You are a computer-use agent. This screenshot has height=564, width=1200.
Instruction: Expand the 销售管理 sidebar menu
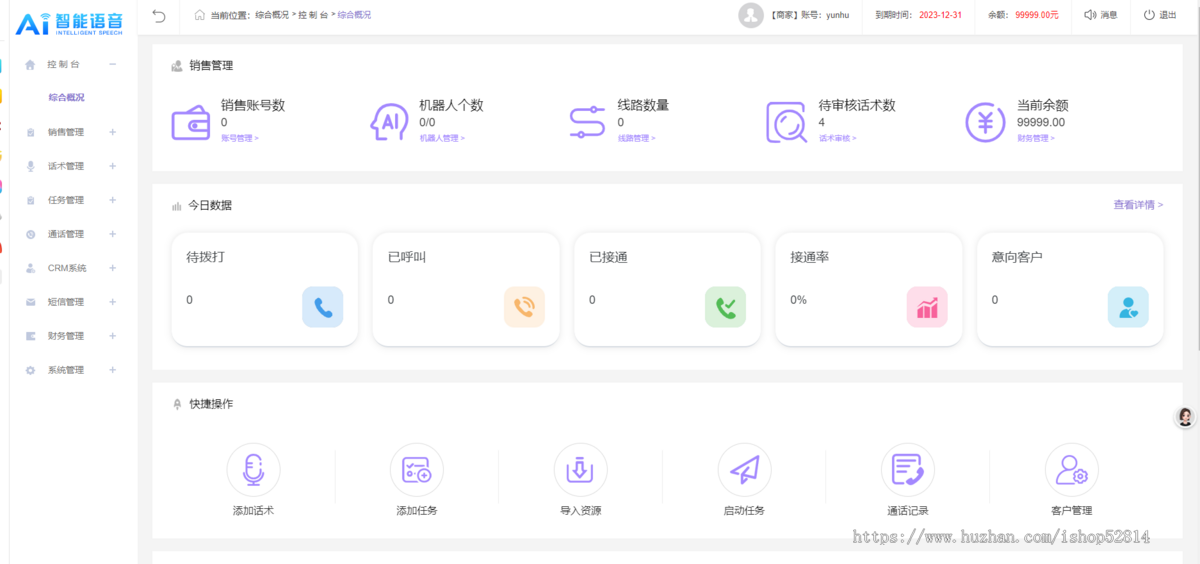112,132
